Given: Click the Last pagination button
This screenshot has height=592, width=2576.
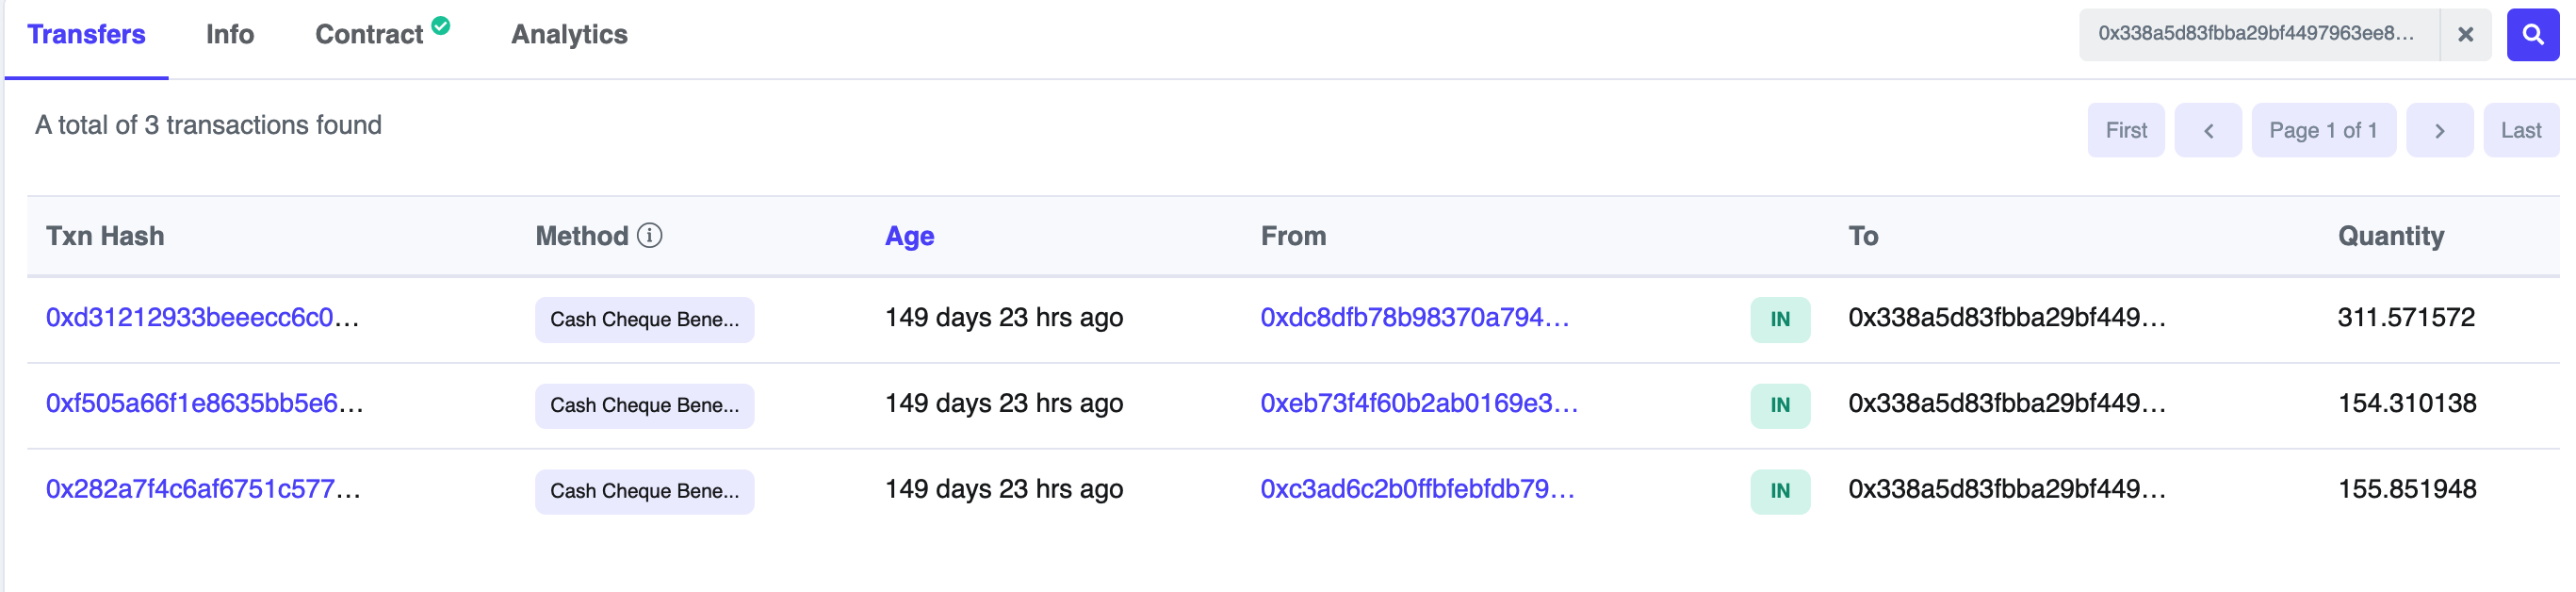Looking at the screenshot, I should [x=2520, y=130].
